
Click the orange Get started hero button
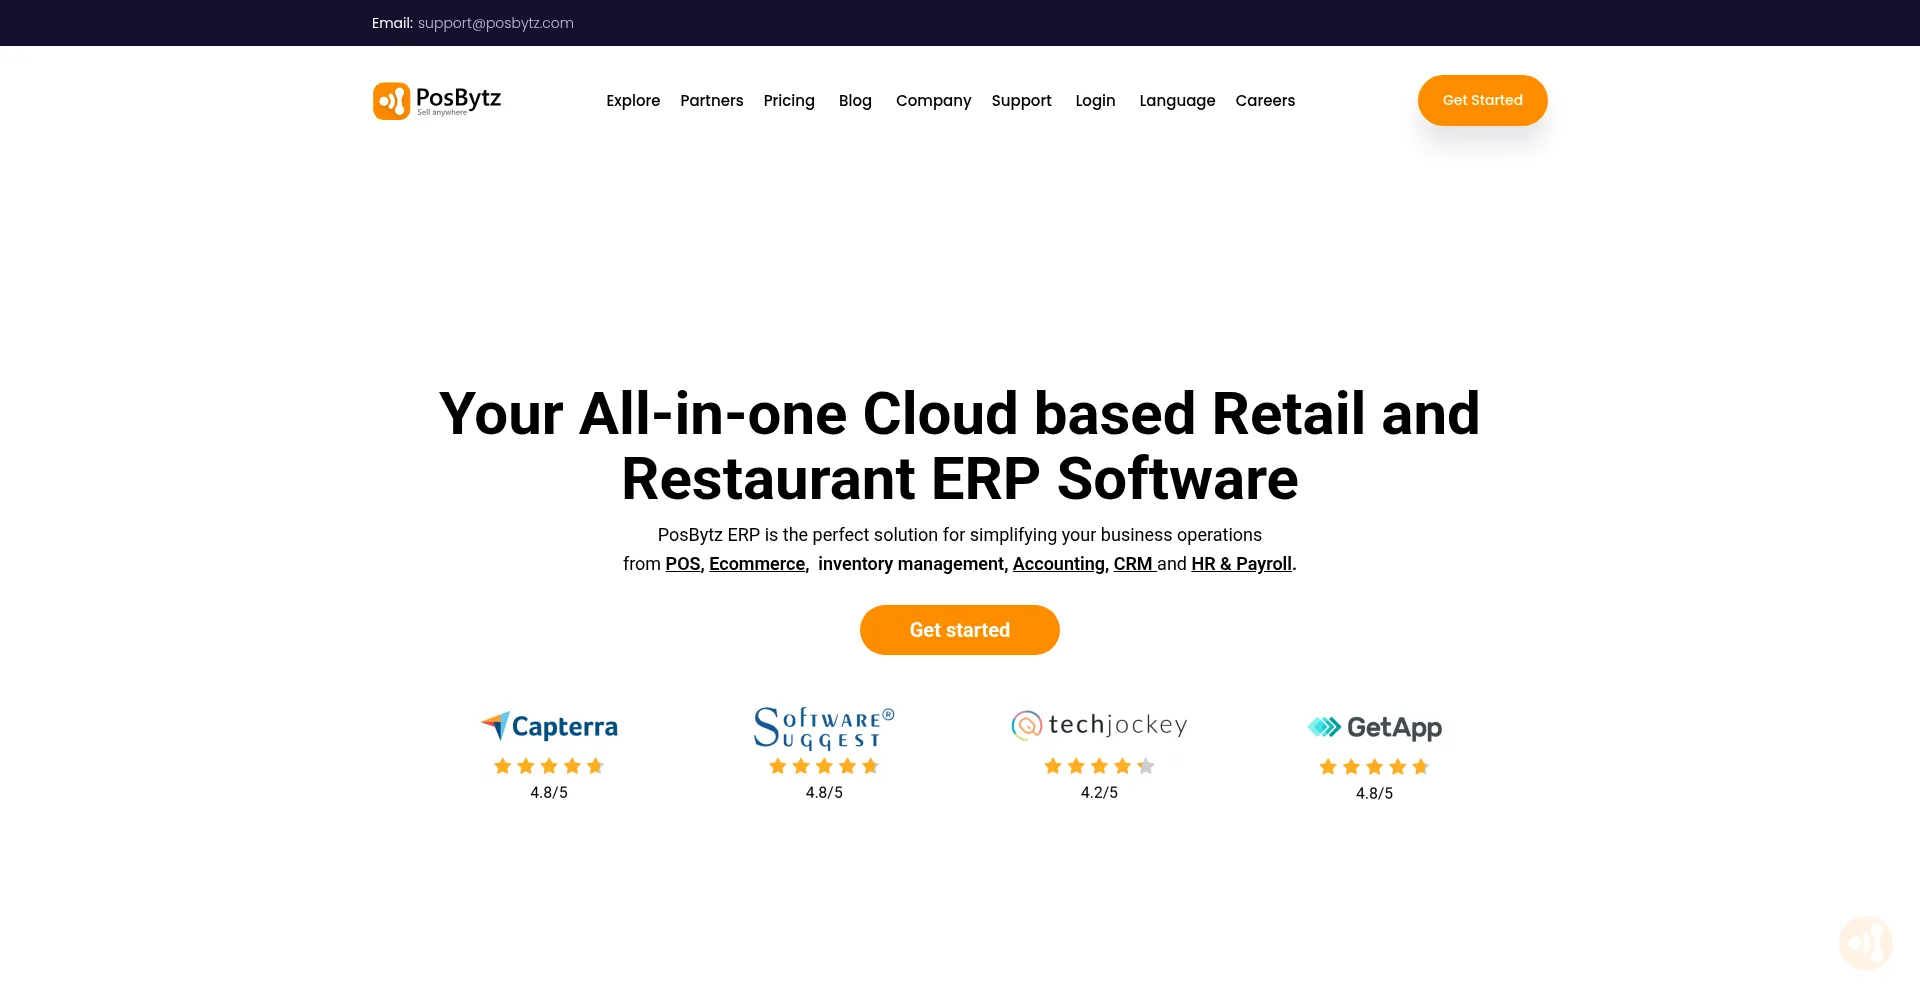pyautogui.click(x=960, y=630)
